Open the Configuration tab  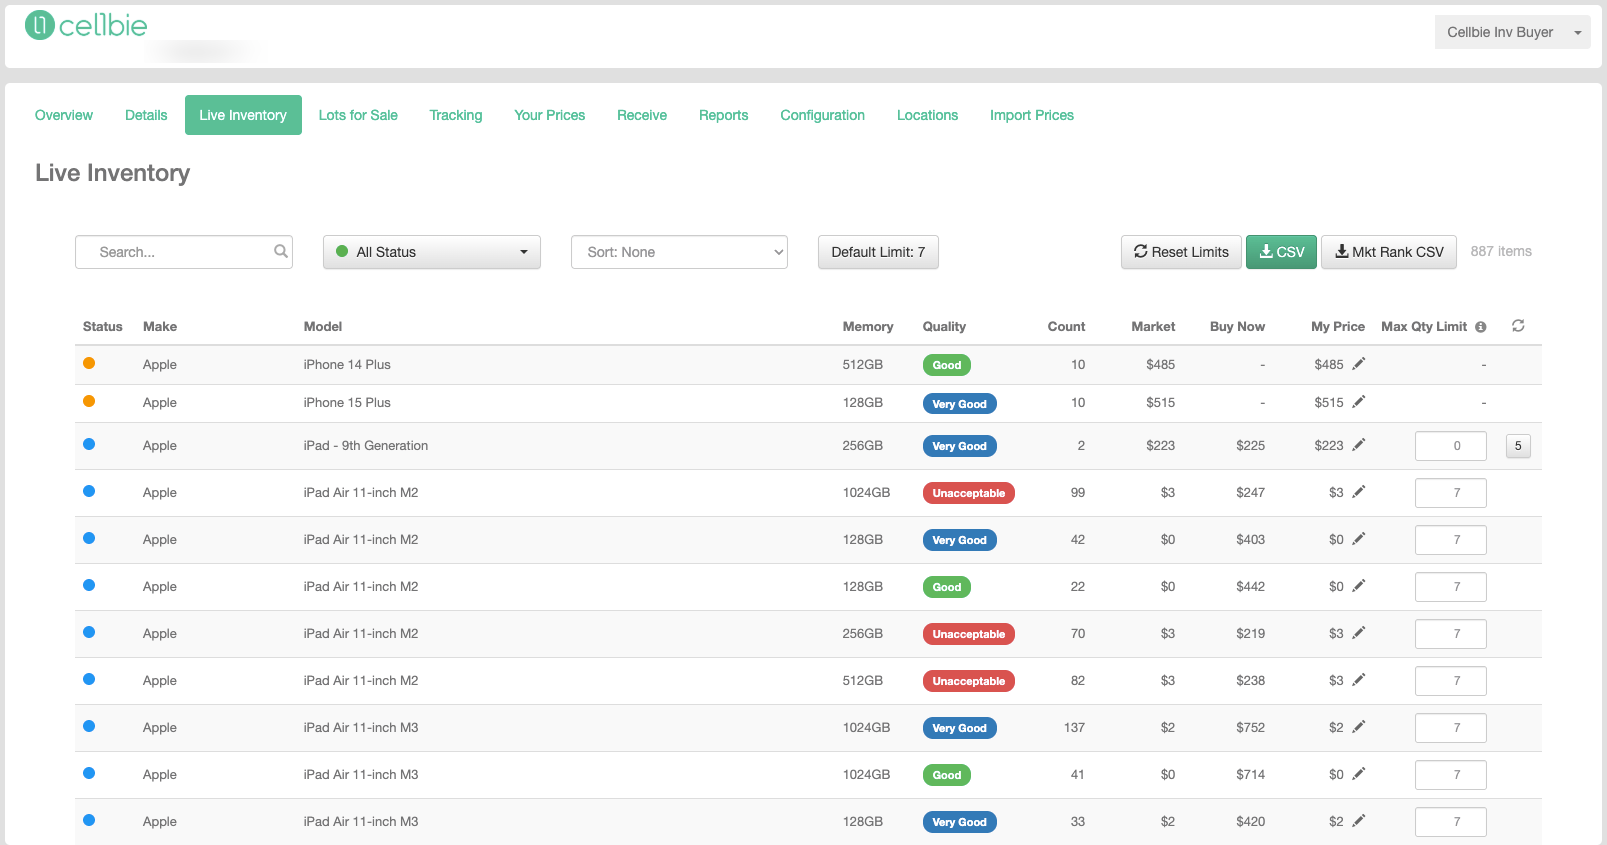pos(823,115)
